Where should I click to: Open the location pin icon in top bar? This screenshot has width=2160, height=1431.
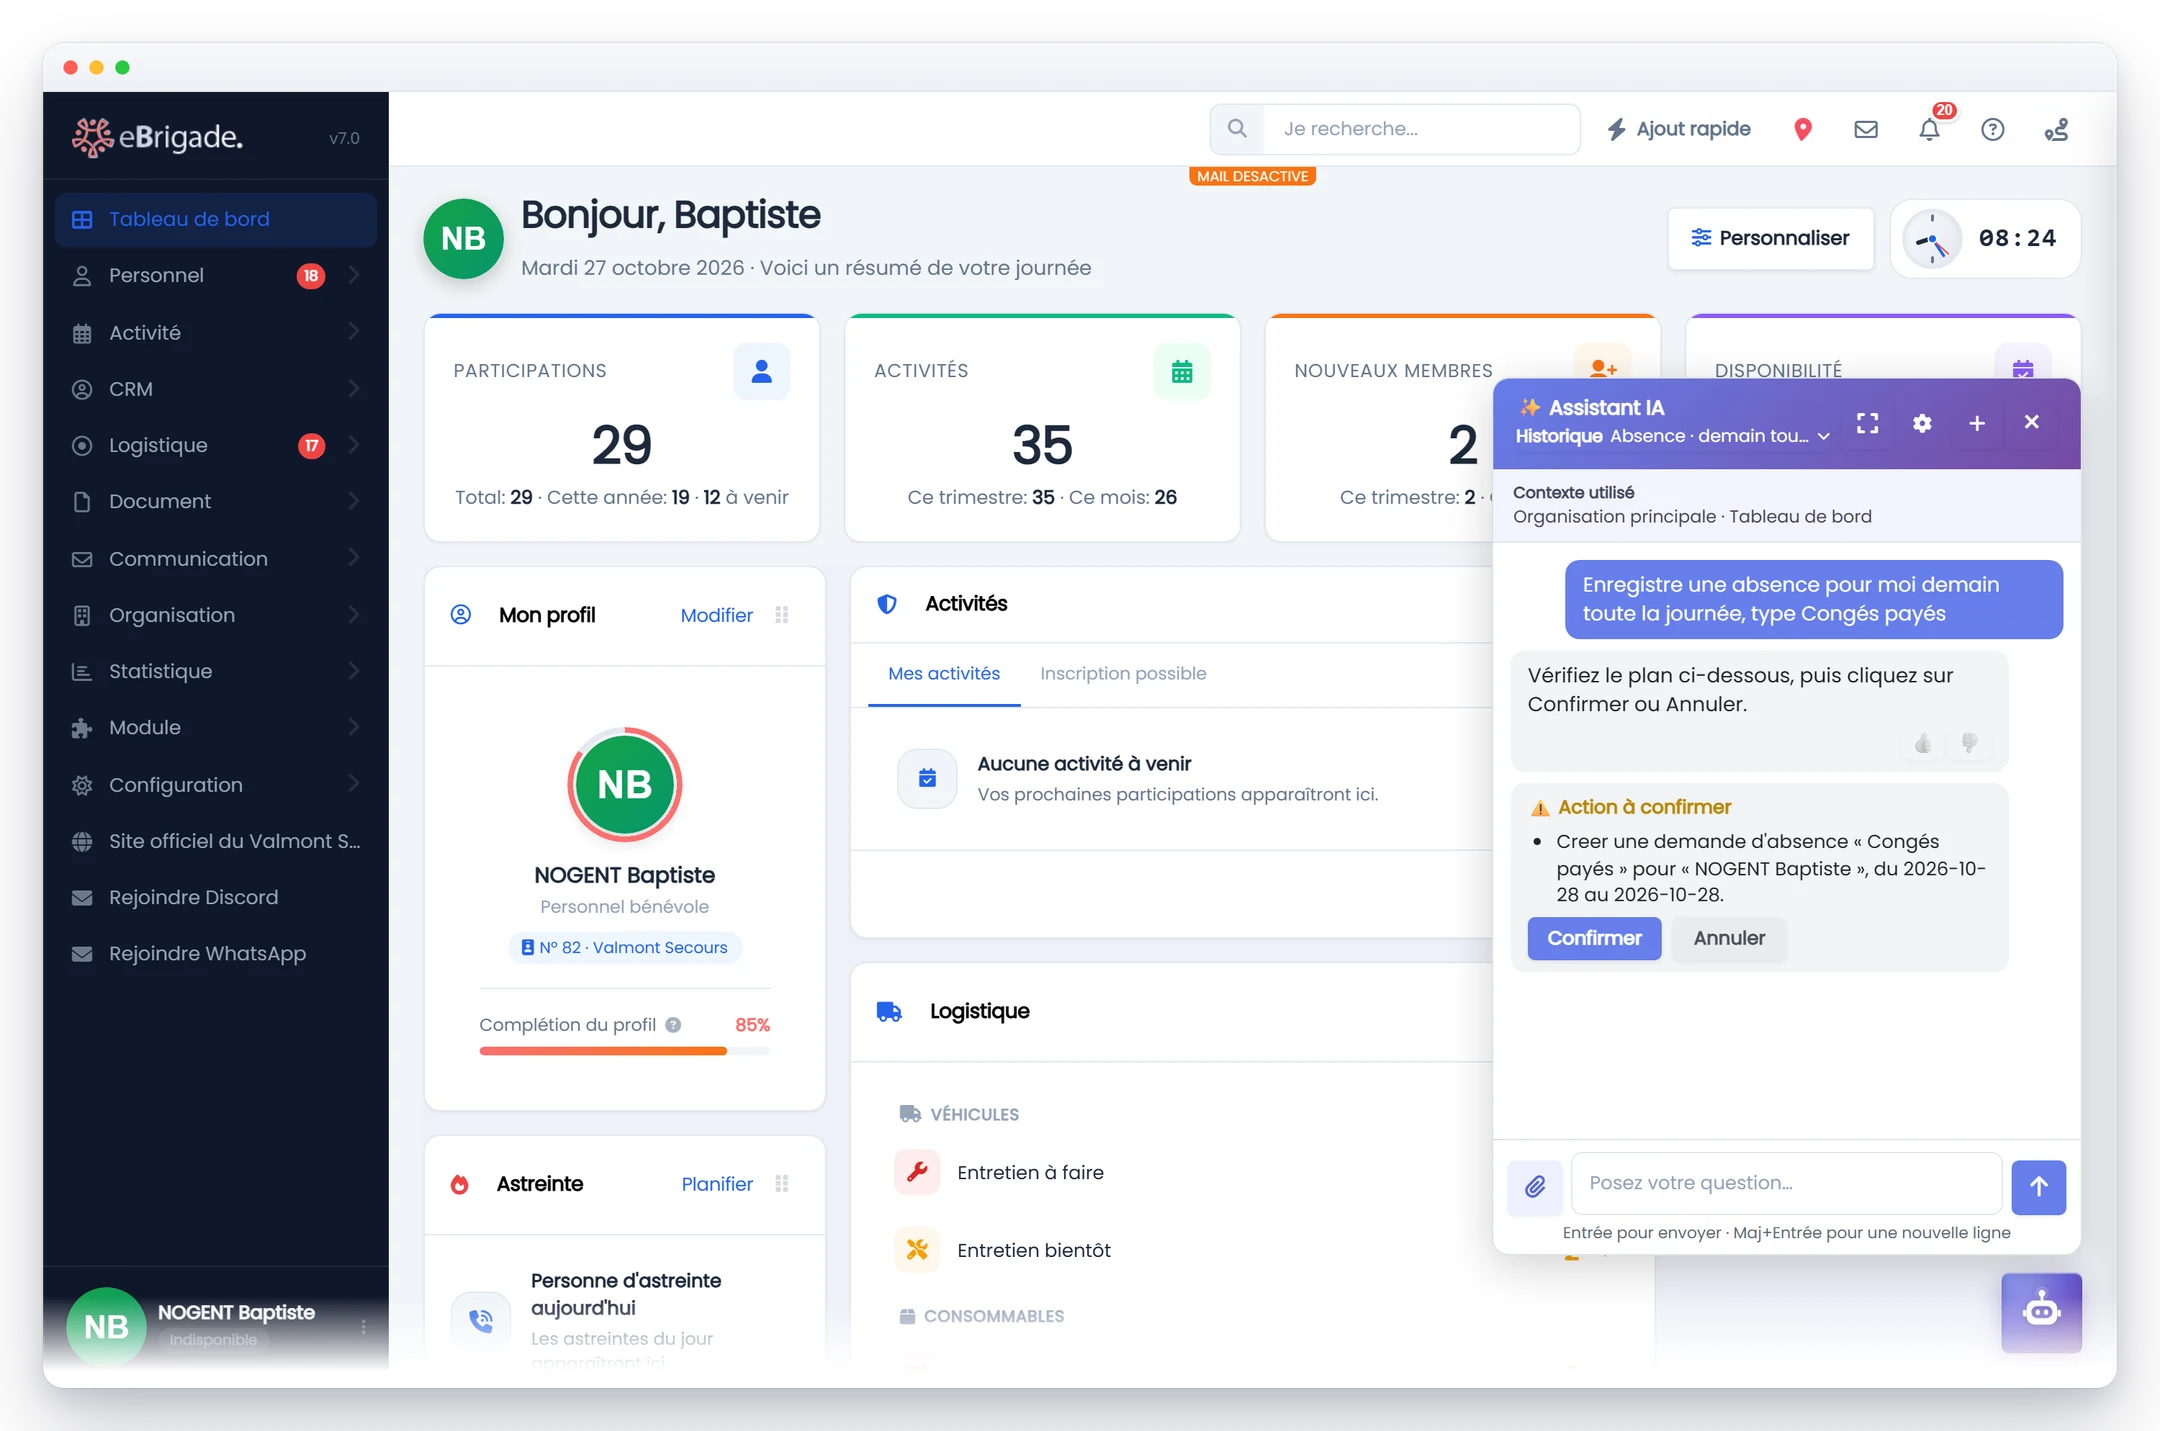1802,129
